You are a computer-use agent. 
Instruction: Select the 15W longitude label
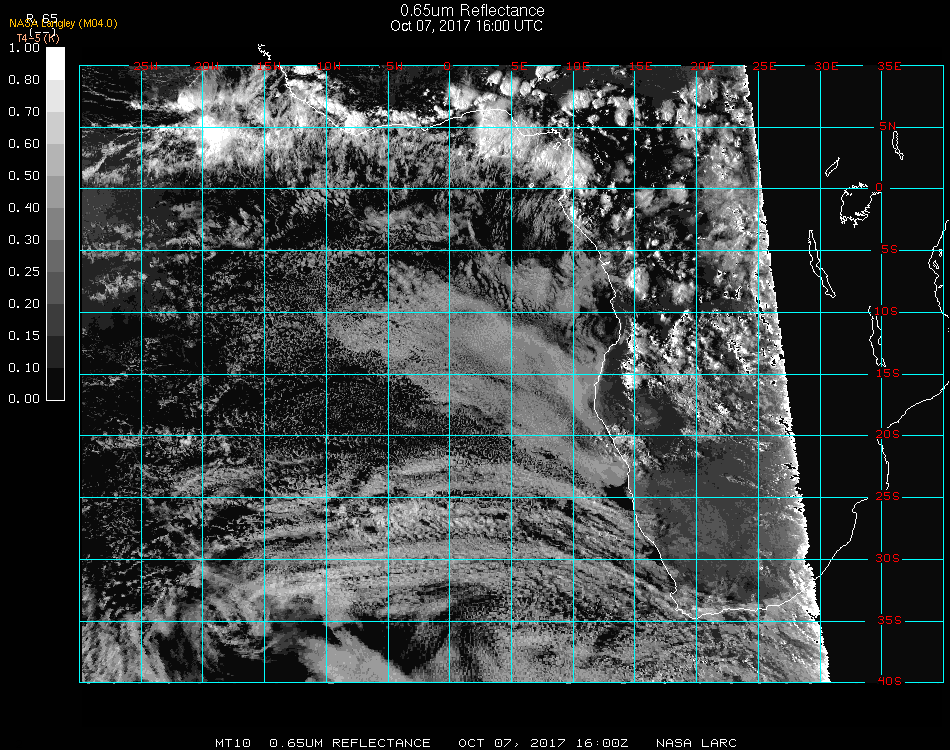point(268,66)
